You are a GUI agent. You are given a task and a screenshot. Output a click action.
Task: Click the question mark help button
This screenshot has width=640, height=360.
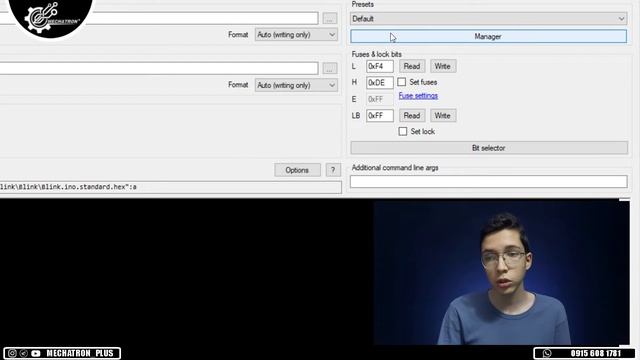[x=333, y=170]
